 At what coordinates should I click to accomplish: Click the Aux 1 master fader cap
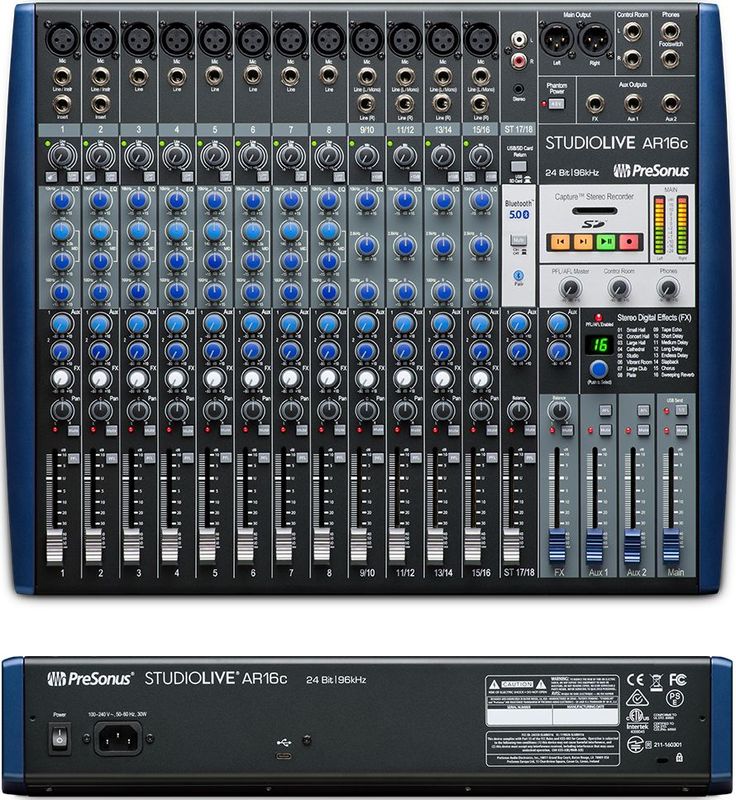[595, 545]
